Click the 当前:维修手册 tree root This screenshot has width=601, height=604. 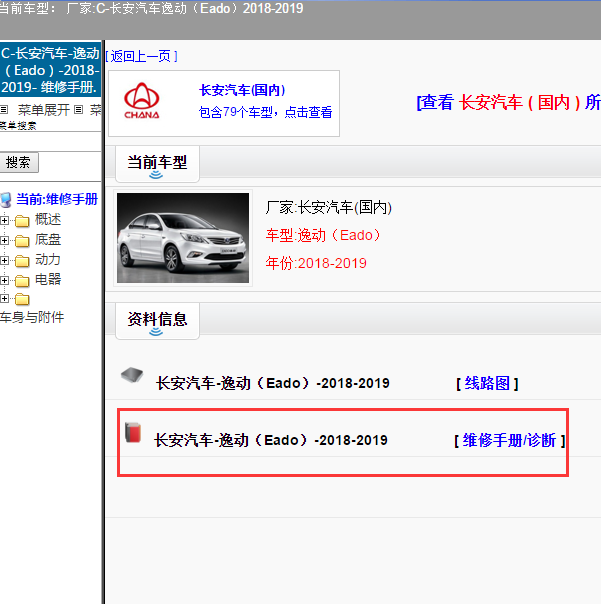pyautogui.click(x=57, y=200)
